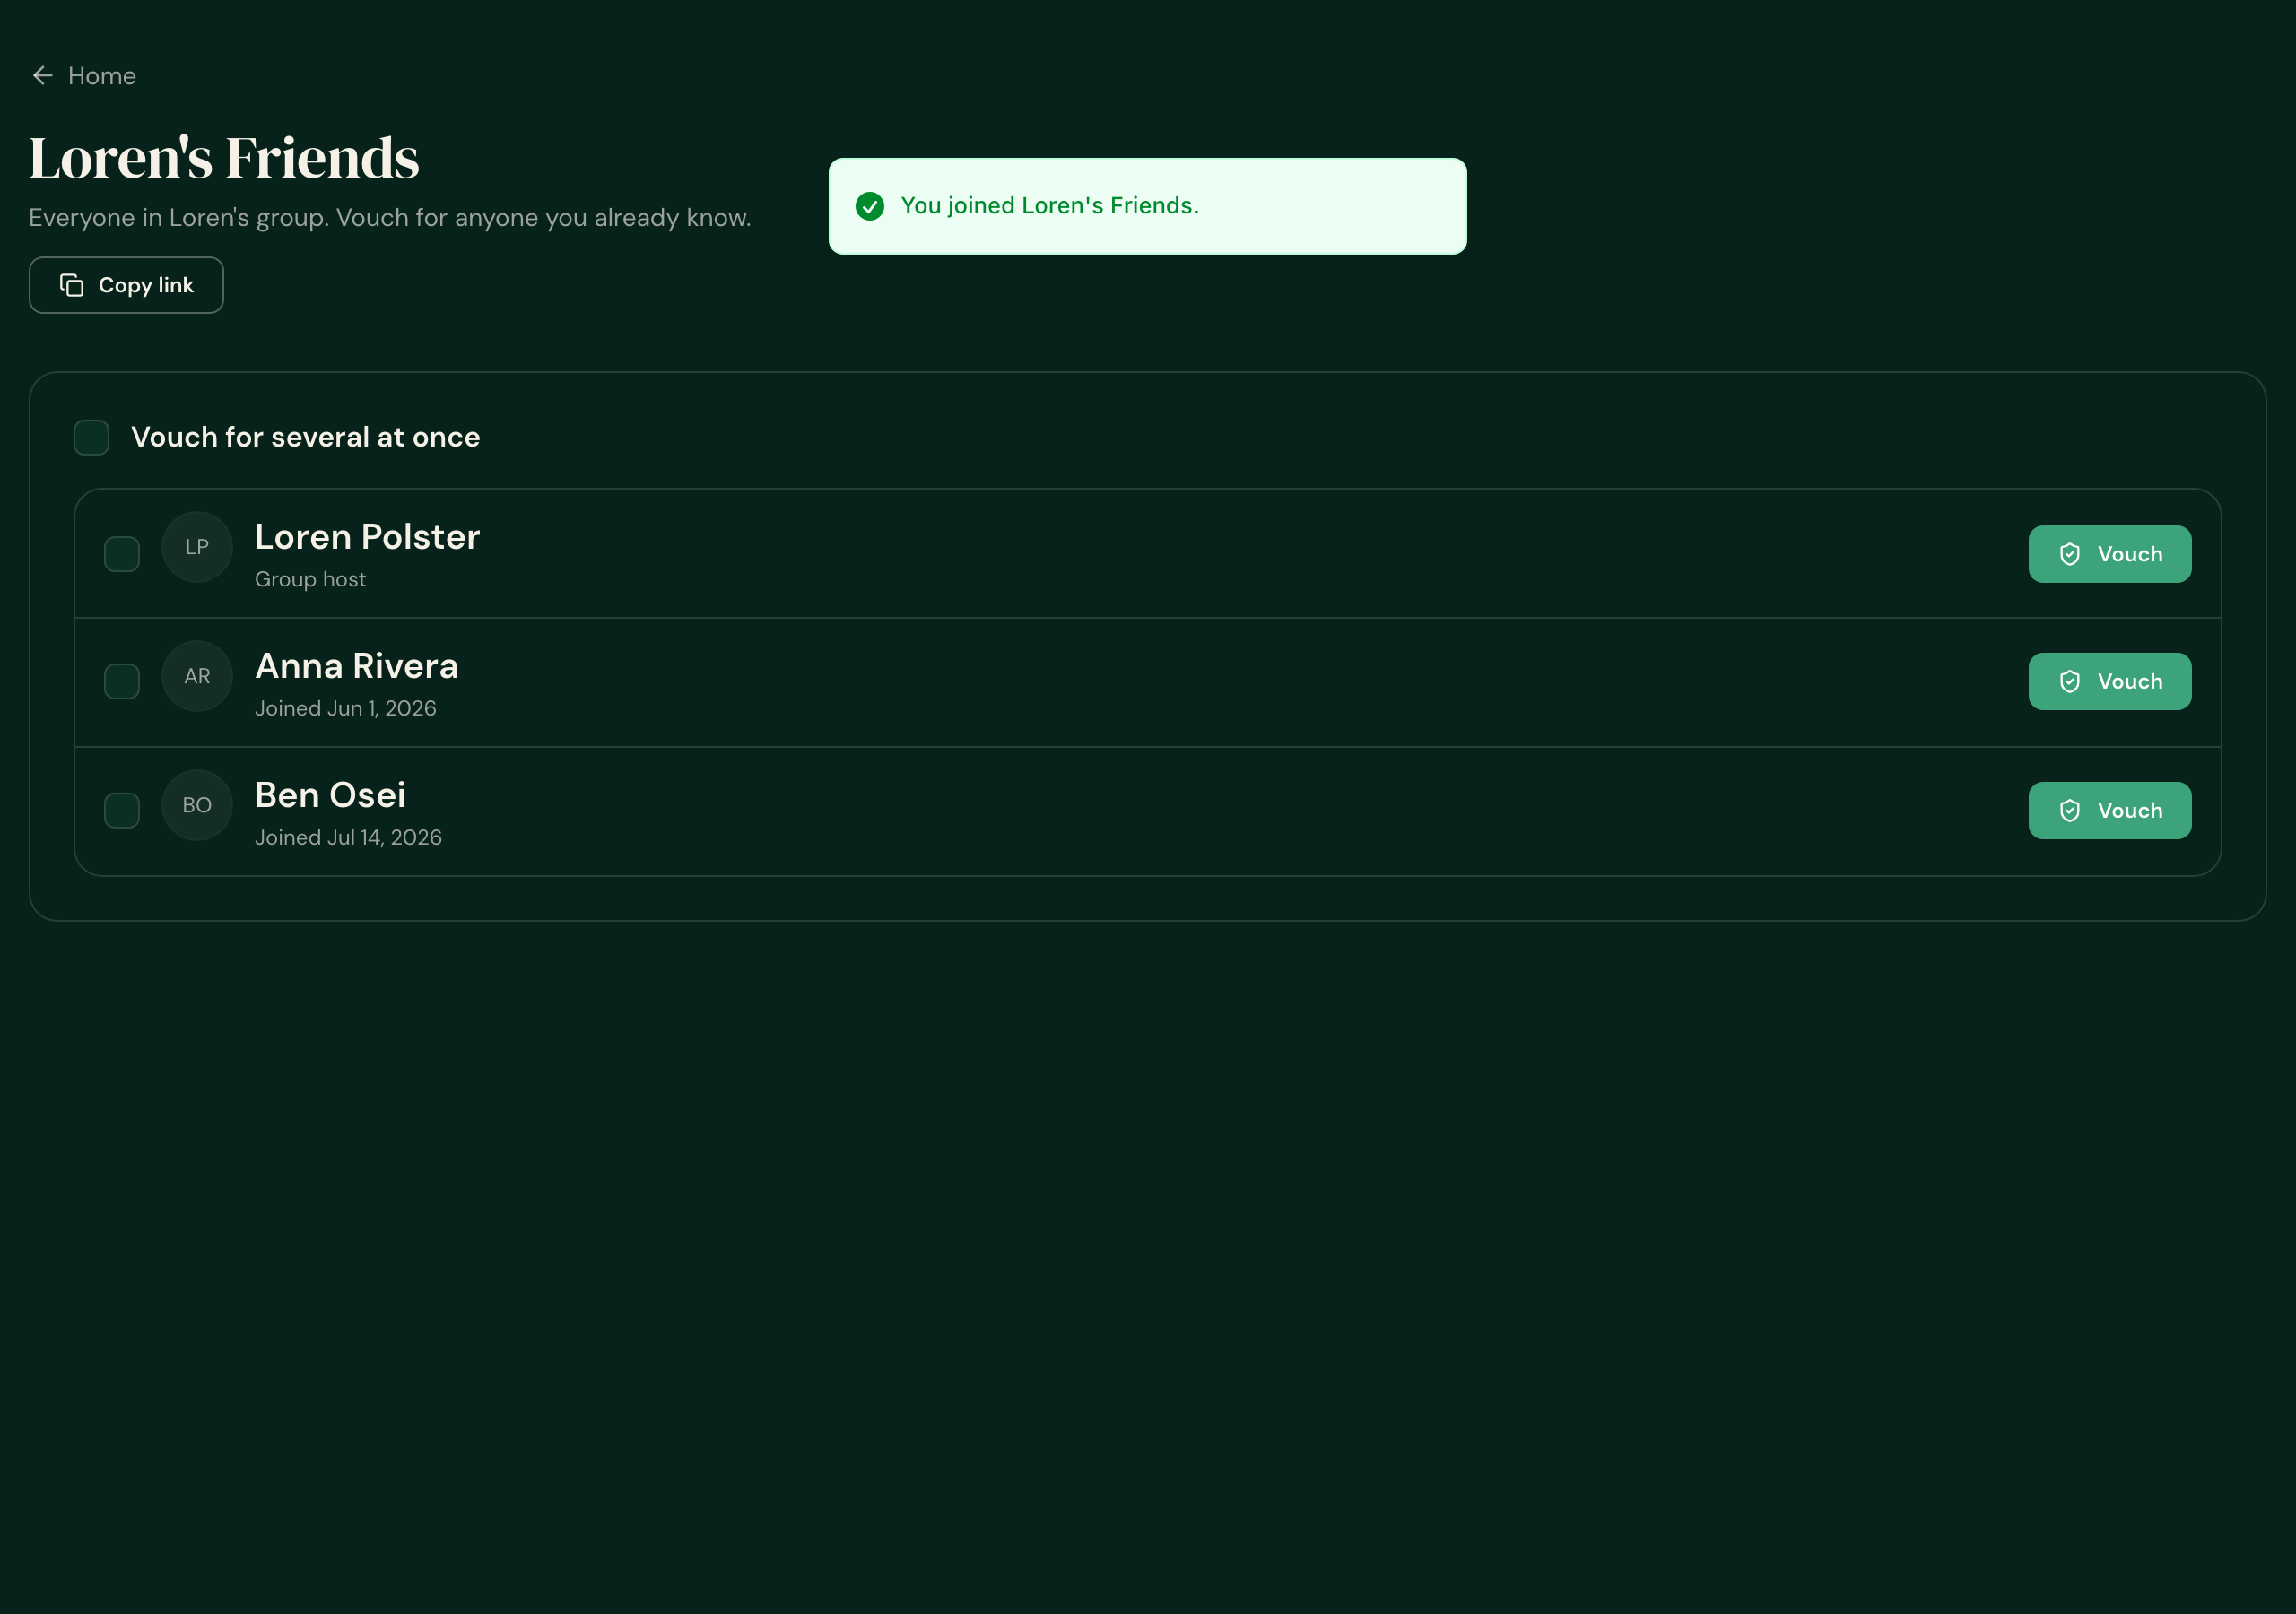This screenshot has height=1614, width=2296.
Task: Click the LP avatar circle
Action: (x=197, y=547)
